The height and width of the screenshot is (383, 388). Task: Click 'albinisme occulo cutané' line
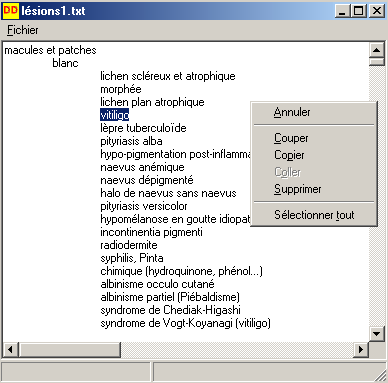tap(157, 284)
